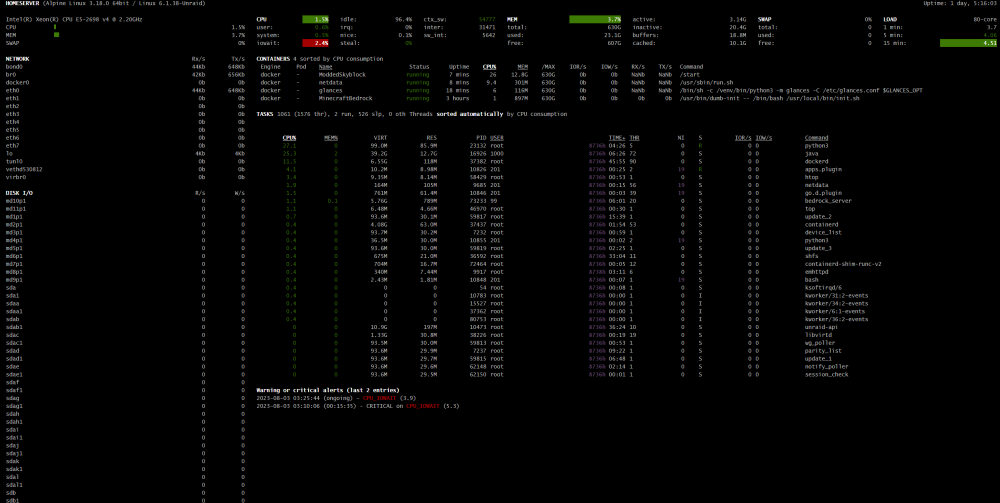Viewport: 1000px width, 503px height.
Task: Select the sdak1 disk row
Action: tap(125, 469)
